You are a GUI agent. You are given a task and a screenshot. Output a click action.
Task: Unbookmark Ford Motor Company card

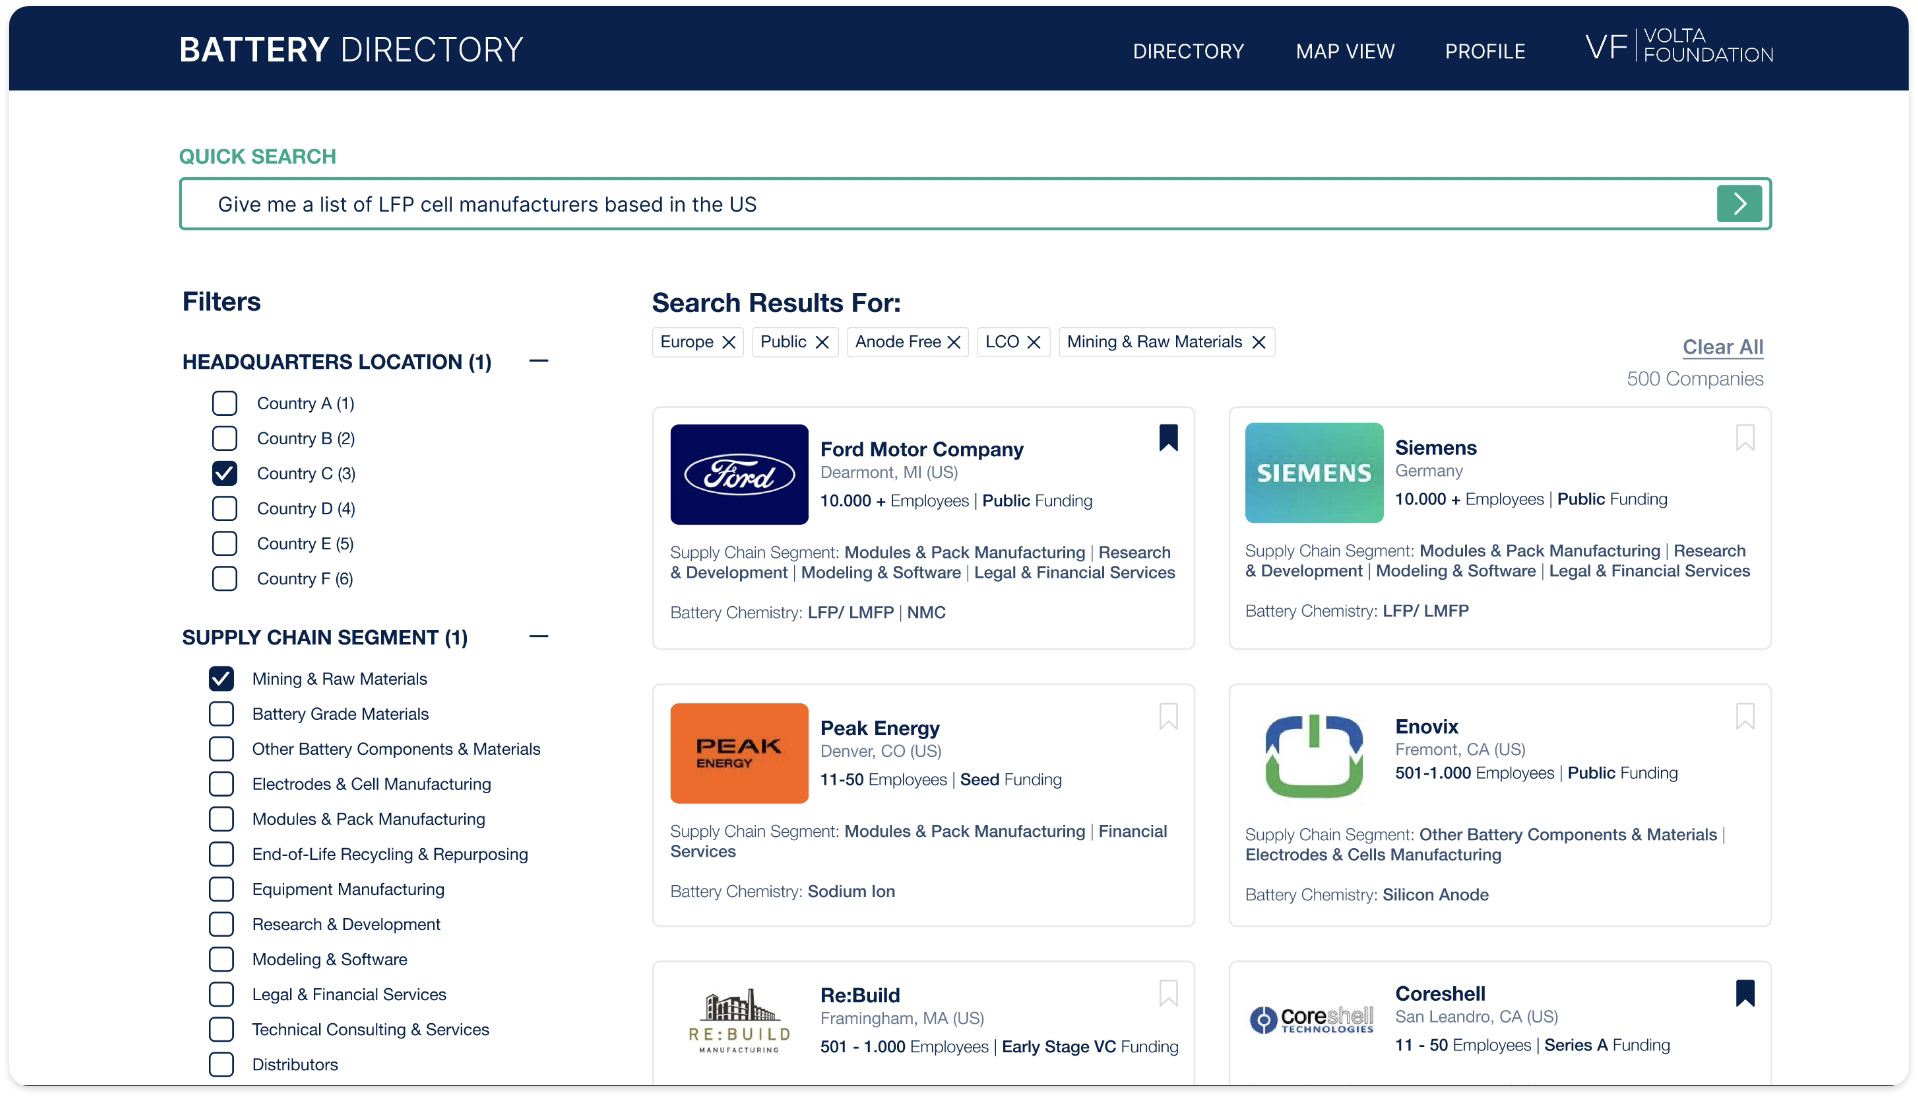click(x=1168, y=438)
